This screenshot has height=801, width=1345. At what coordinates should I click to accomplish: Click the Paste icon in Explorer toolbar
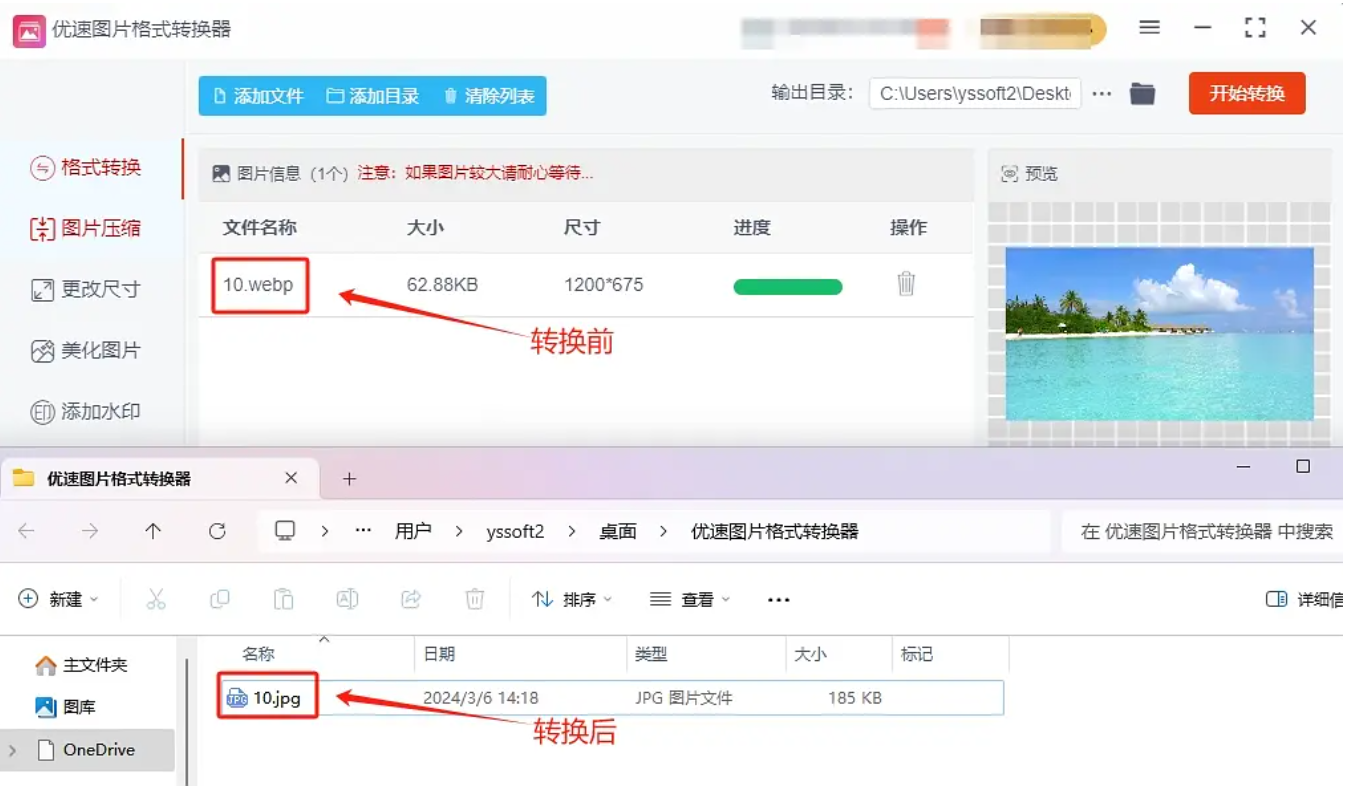tap(284, 599)
